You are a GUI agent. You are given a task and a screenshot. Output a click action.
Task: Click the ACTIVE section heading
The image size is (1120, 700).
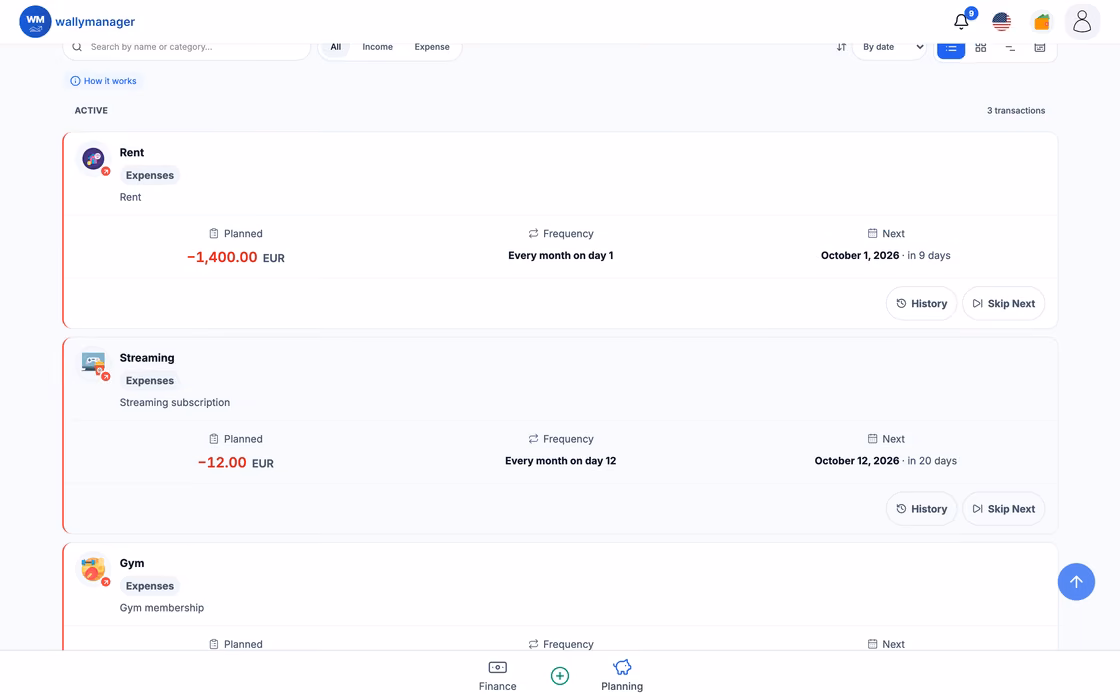(x=91, y=111)
